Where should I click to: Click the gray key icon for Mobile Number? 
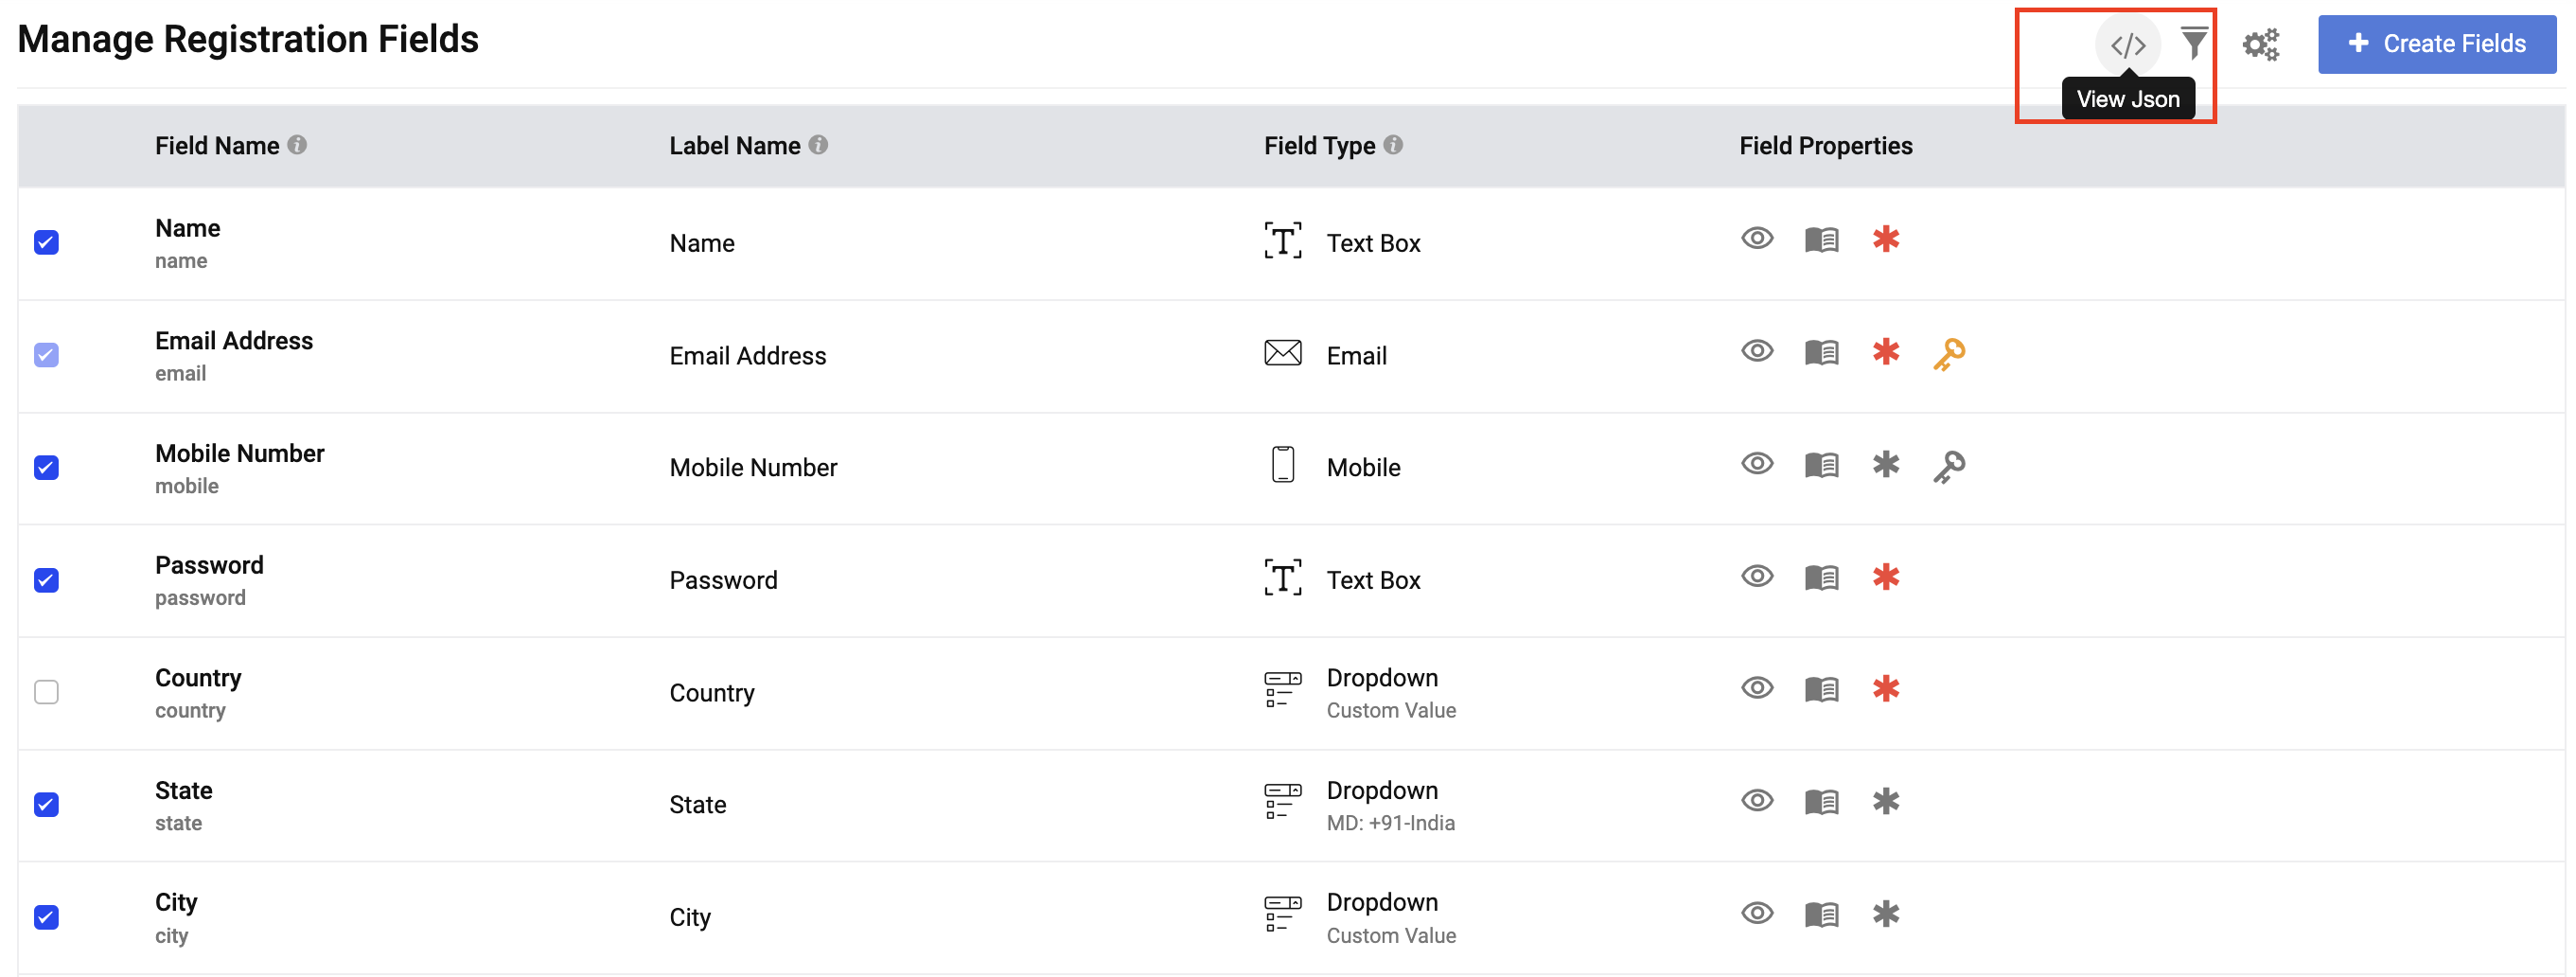click(1949, 467)
